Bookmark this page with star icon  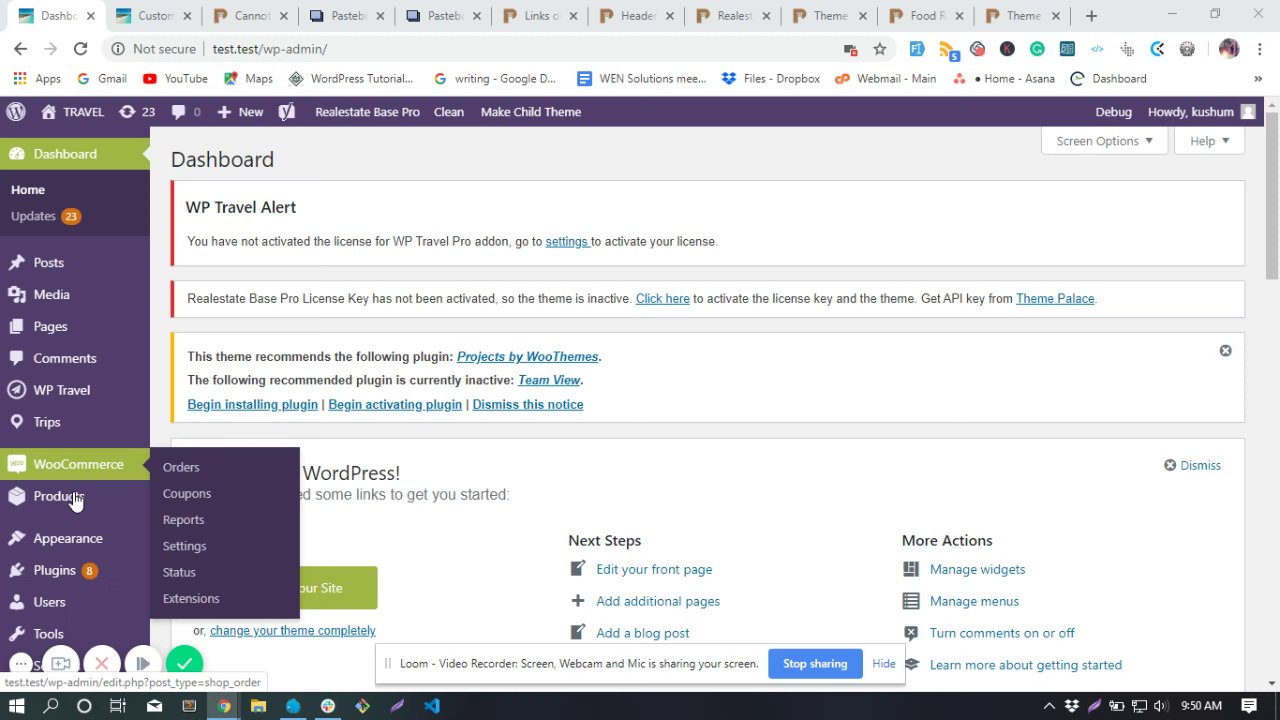(880, 49)
